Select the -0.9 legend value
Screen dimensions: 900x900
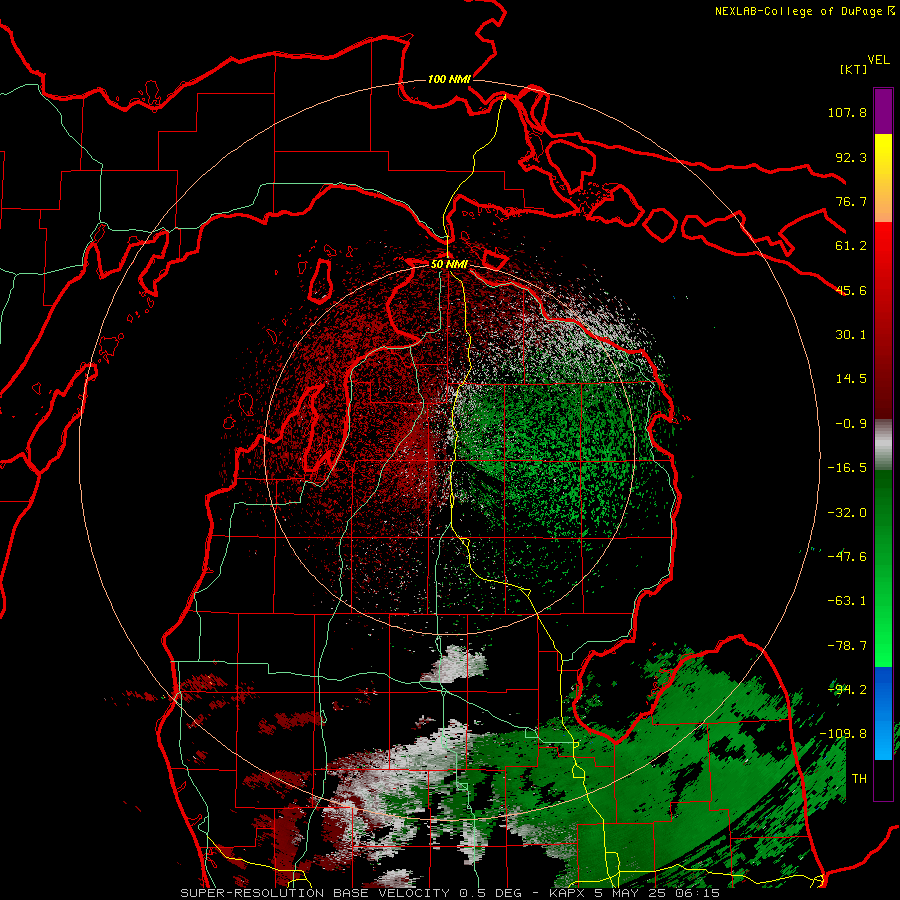851,424
